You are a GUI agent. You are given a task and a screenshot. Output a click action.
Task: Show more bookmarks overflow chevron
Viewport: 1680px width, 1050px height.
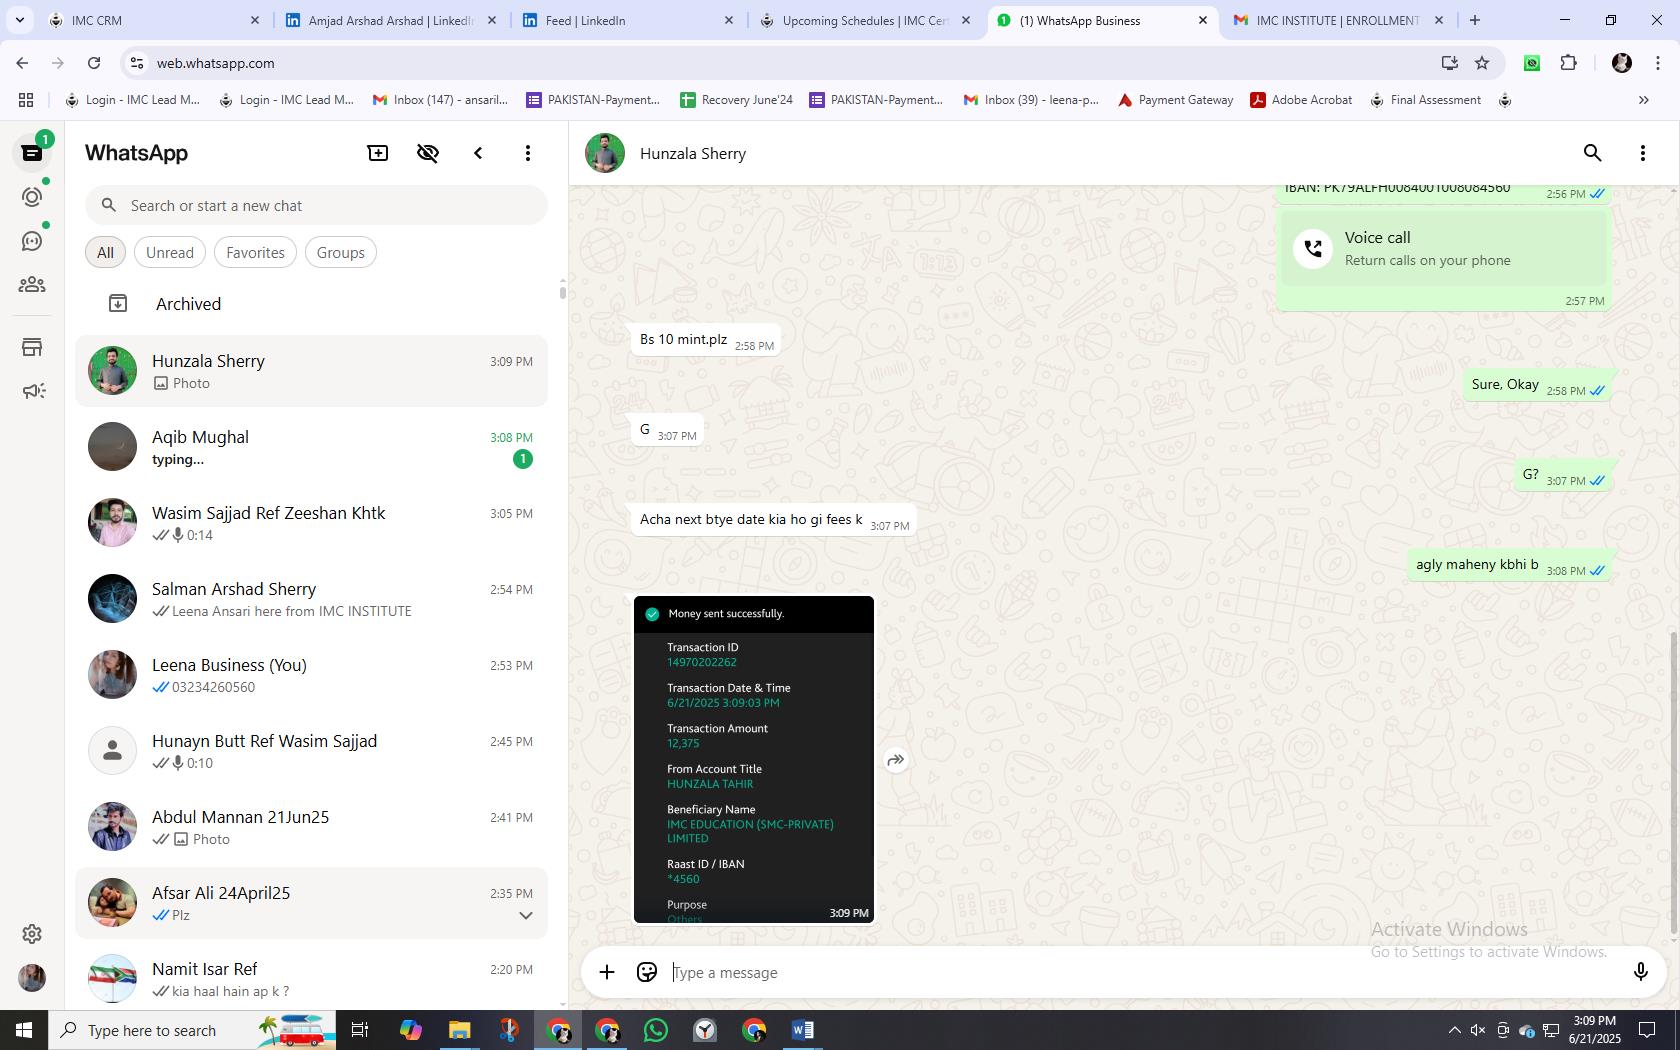pos(1643,100)
